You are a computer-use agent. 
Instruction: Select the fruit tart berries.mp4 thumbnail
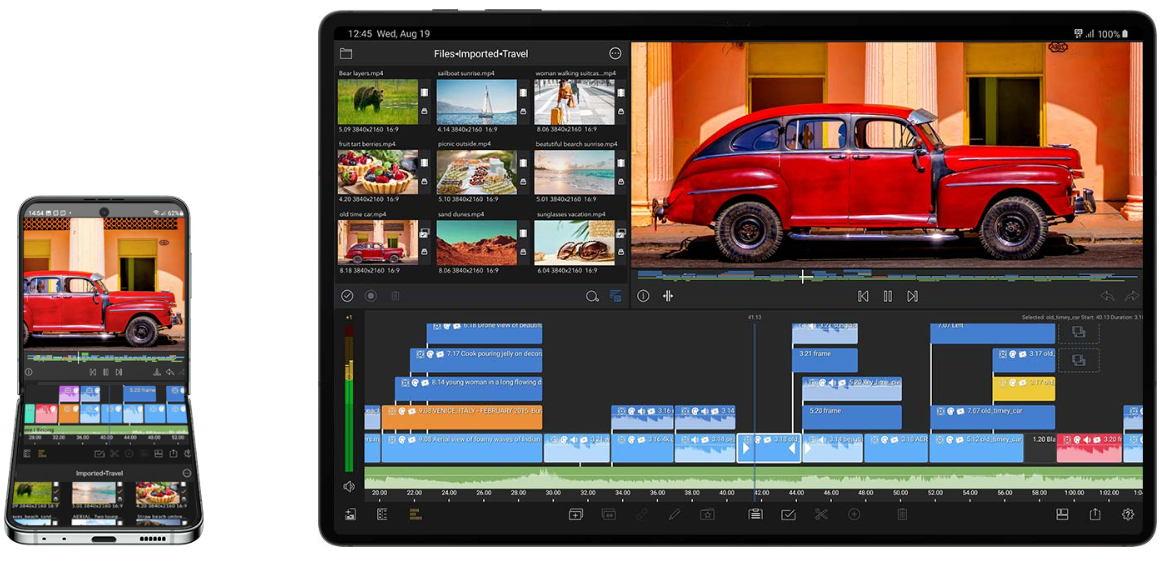tap(377, 172)
